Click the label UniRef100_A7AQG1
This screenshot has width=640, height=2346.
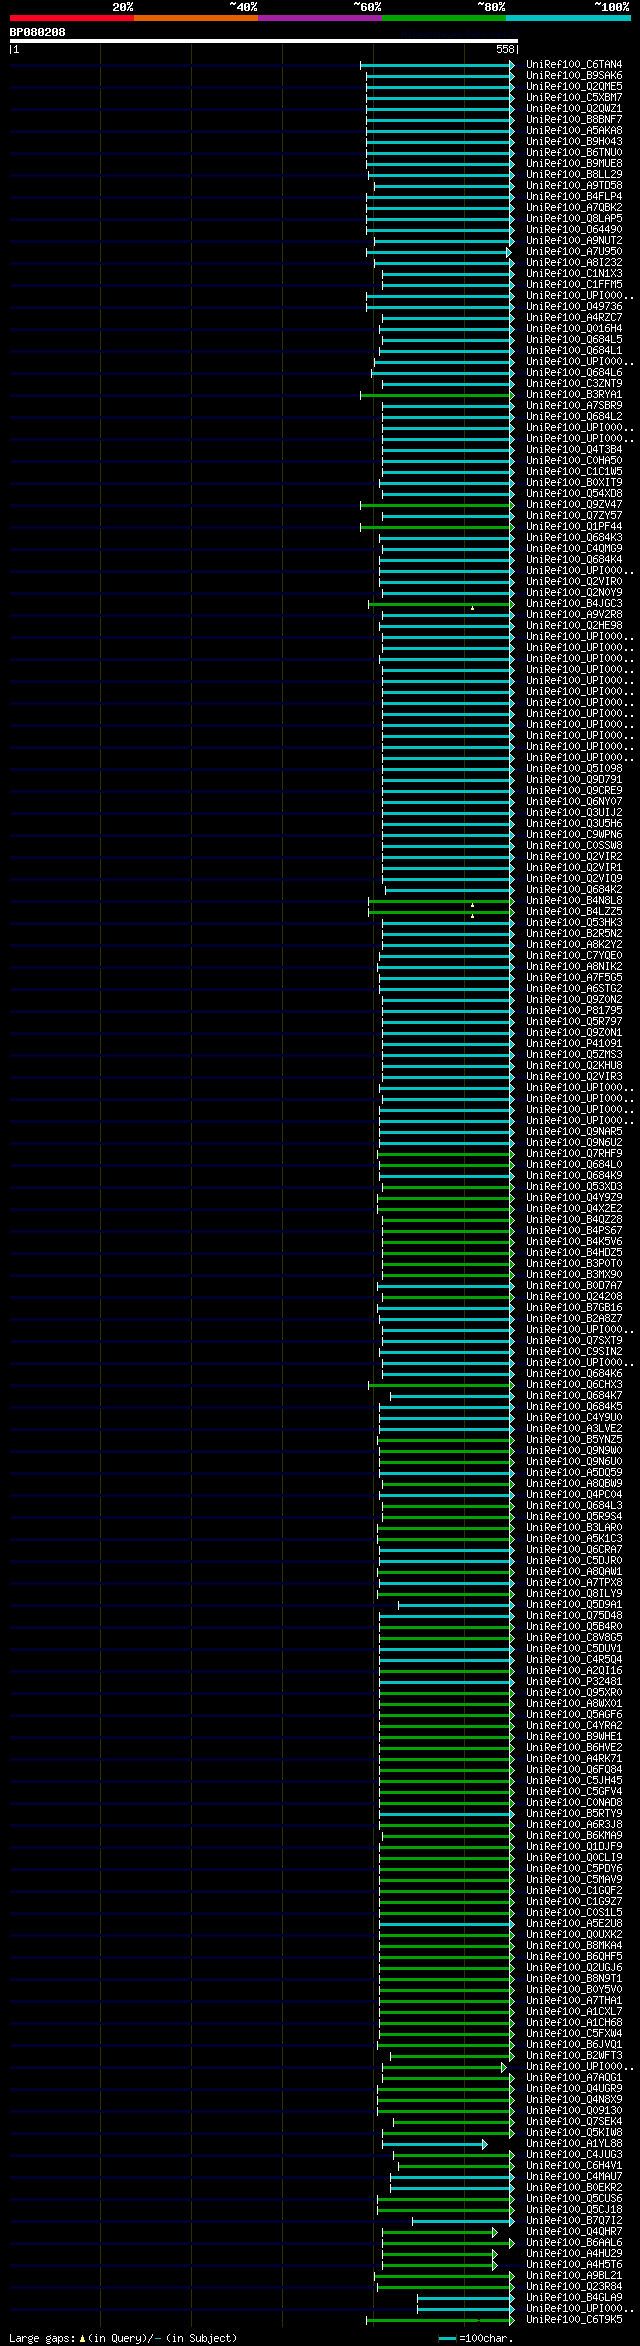pos(574,2077)
